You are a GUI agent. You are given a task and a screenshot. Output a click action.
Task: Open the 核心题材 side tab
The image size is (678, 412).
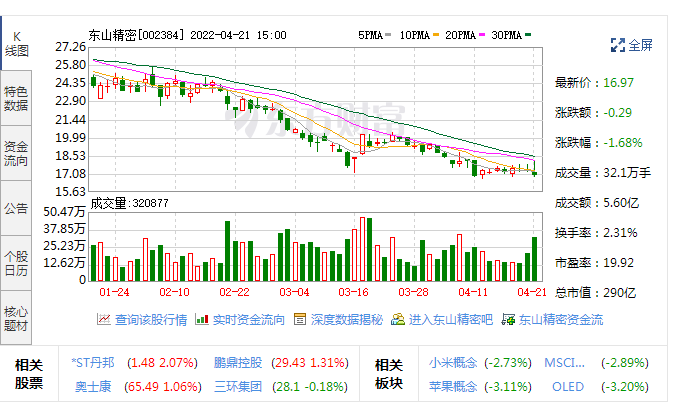(x=16, y=317)
